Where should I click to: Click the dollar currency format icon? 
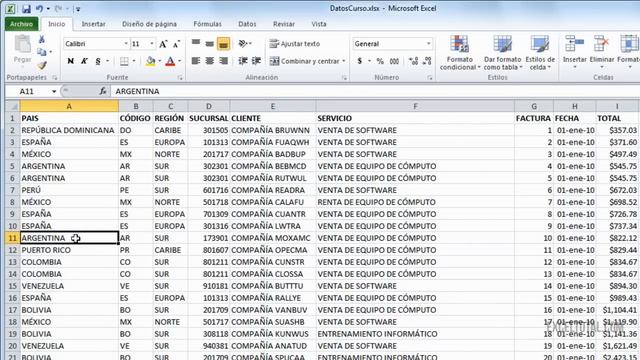coord(360,61)
